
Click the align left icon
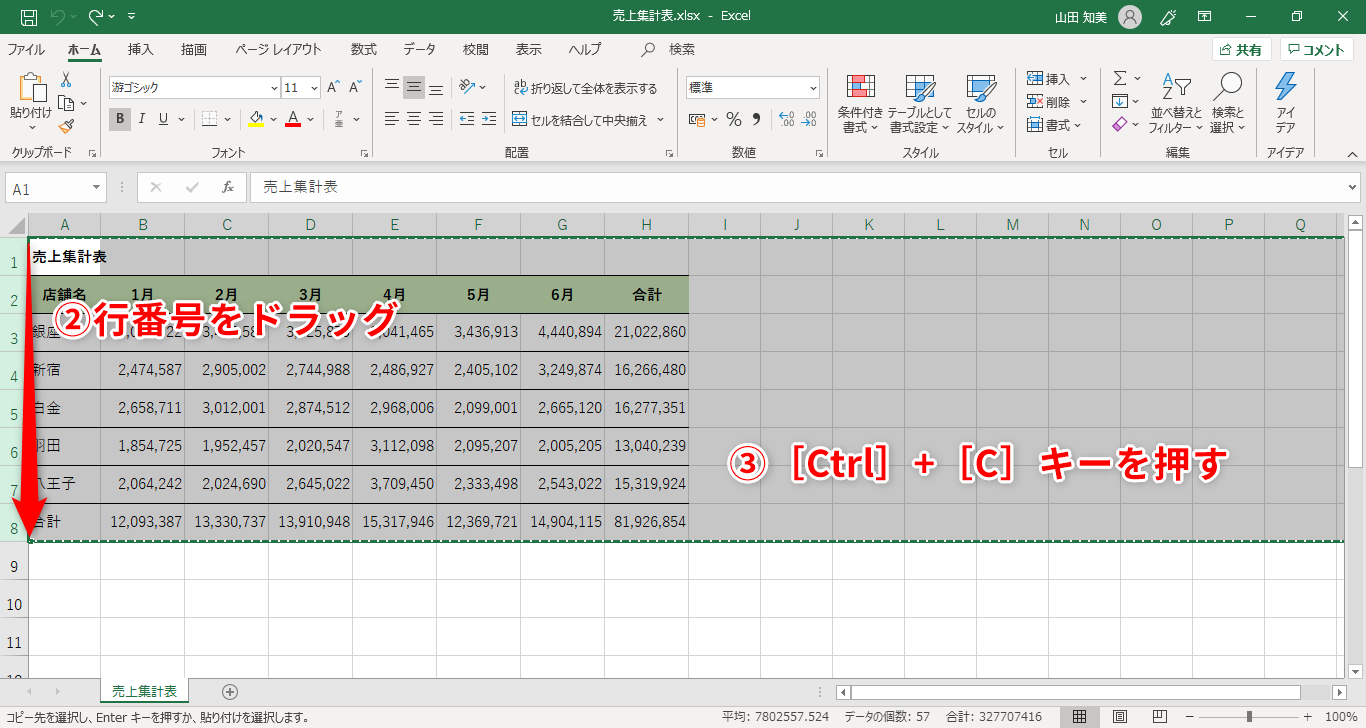[391, 119]
